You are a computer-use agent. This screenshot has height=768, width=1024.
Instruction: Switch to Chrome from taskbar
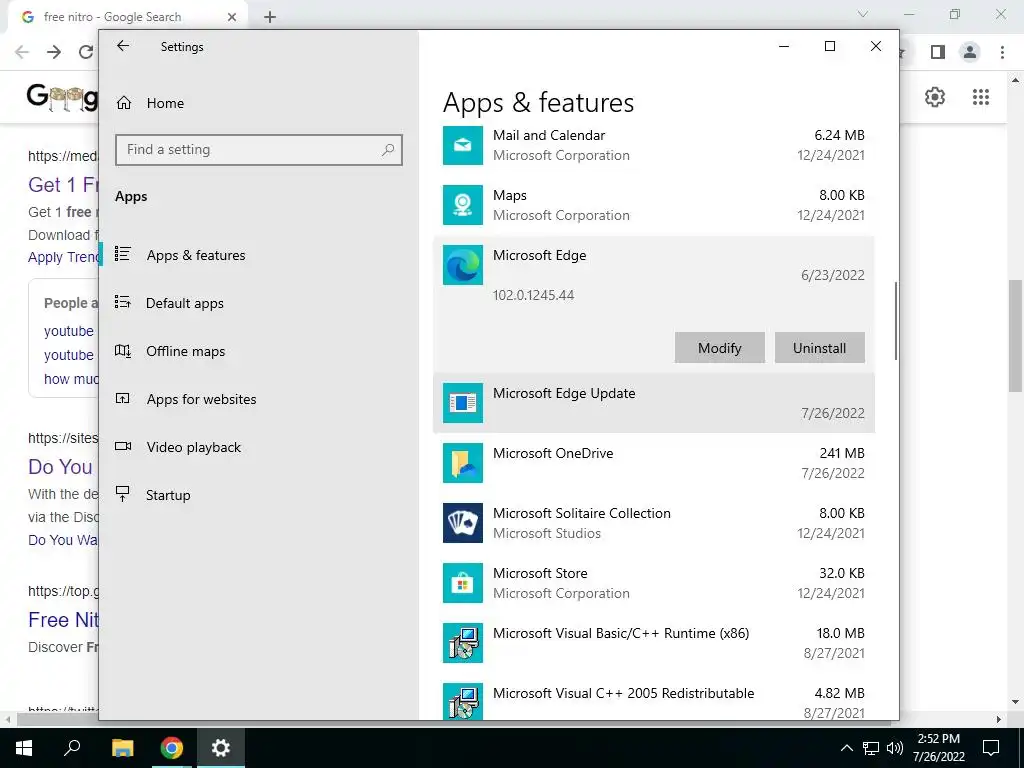(172, 748)
